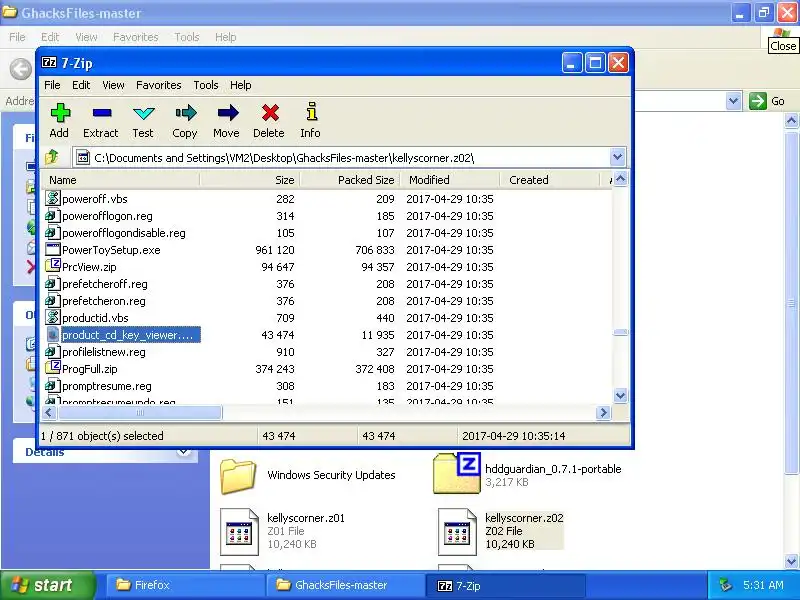
Task: Select the prefetcheron.reg row
Action: (x=327, y=301)
